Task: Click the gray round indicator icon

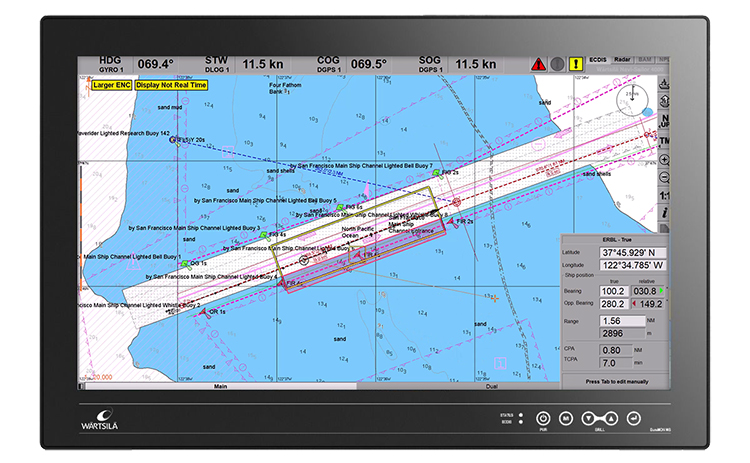Action: tap(557, 62)
